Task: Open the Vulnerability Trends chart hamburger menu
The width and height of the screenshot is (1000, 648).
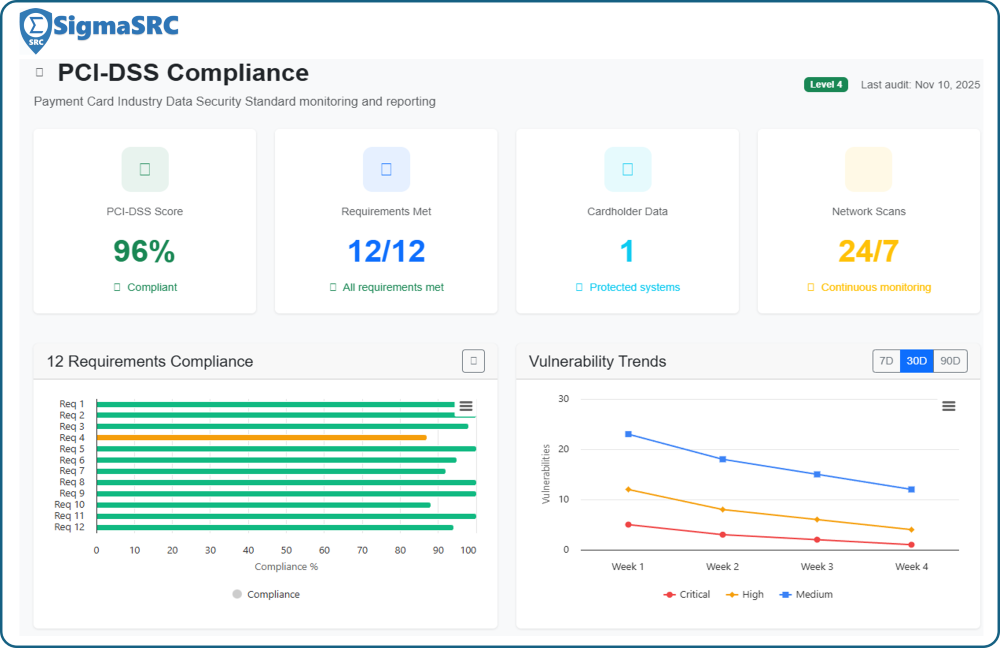Action: (x=949, y=406)
